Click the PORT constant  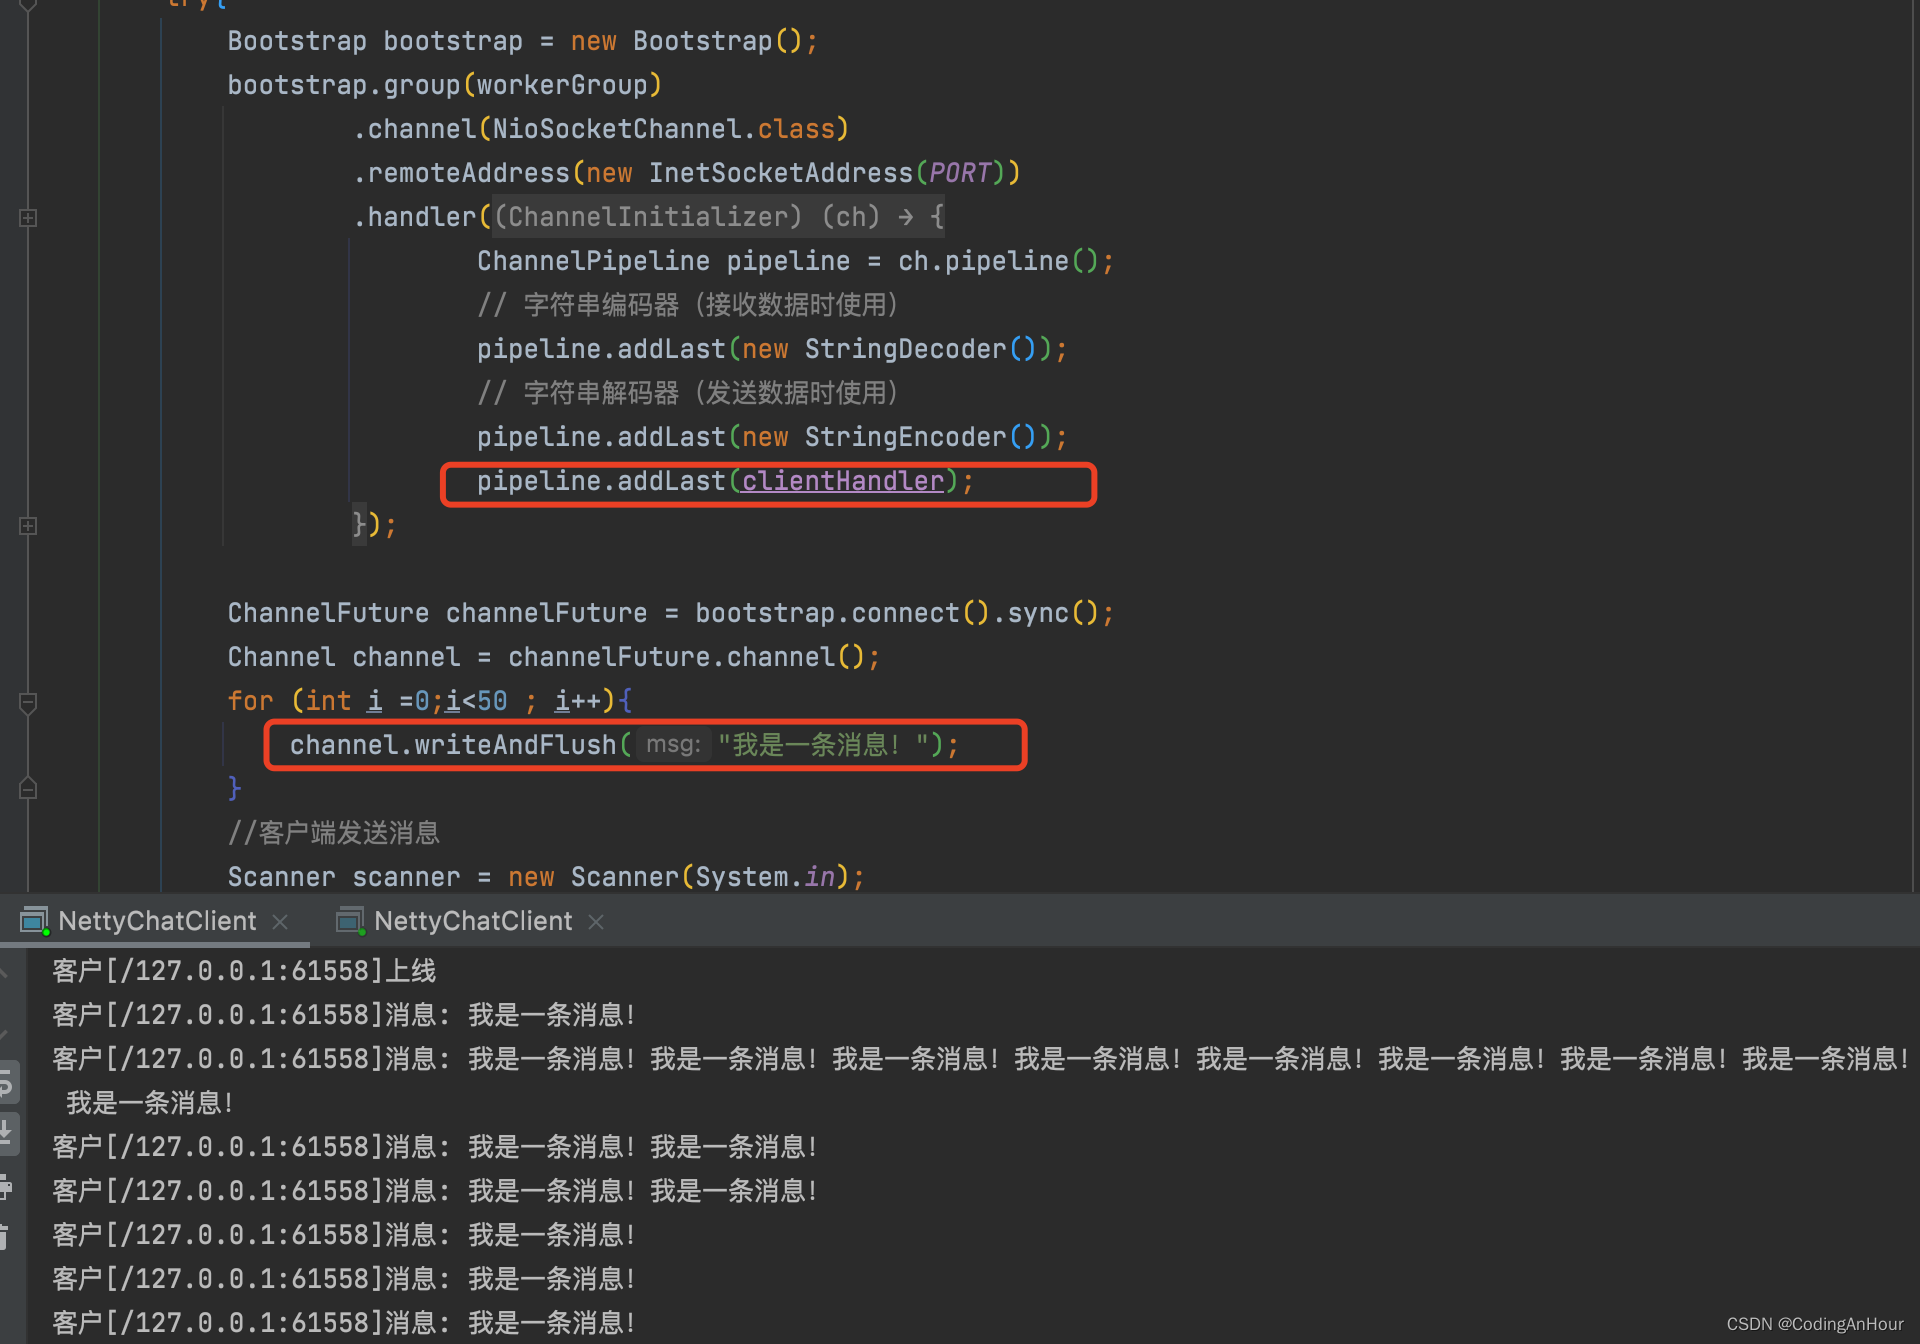click(960, 173)
